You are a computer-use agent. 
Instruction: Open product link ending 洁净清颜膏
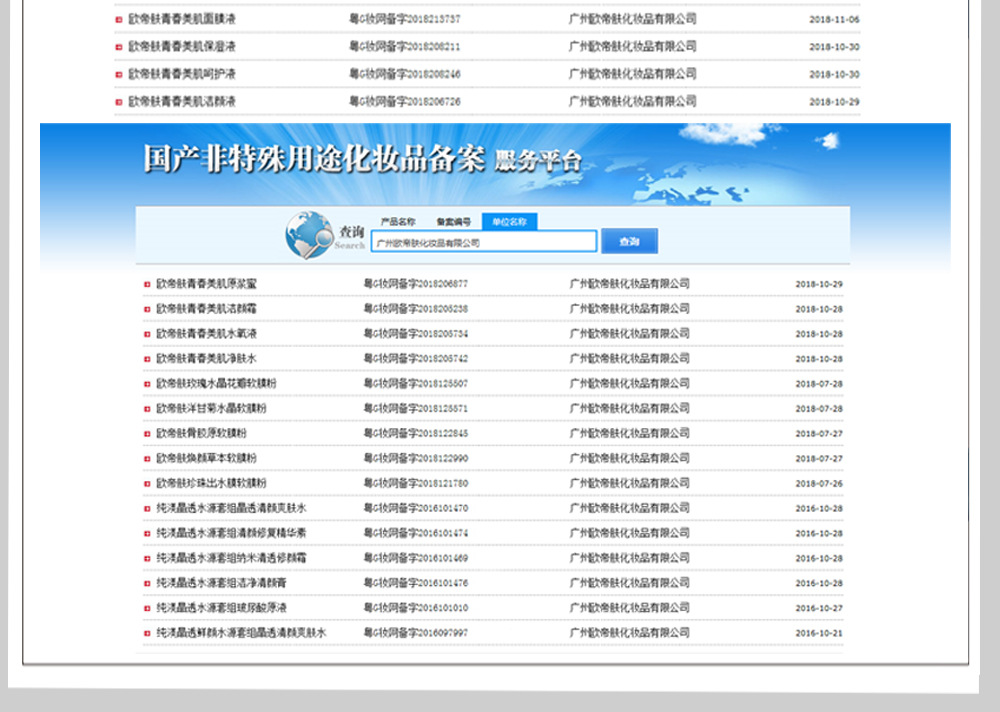(x=221, y=582)
